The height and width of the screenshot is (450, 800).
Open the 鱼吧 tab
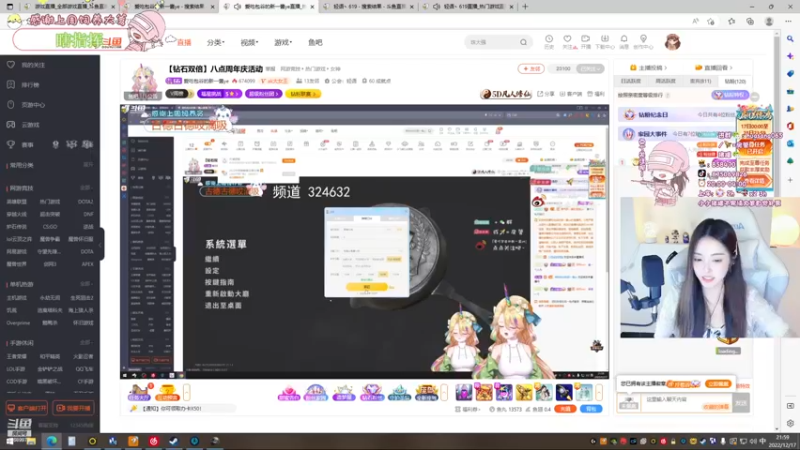pos(315,42)
